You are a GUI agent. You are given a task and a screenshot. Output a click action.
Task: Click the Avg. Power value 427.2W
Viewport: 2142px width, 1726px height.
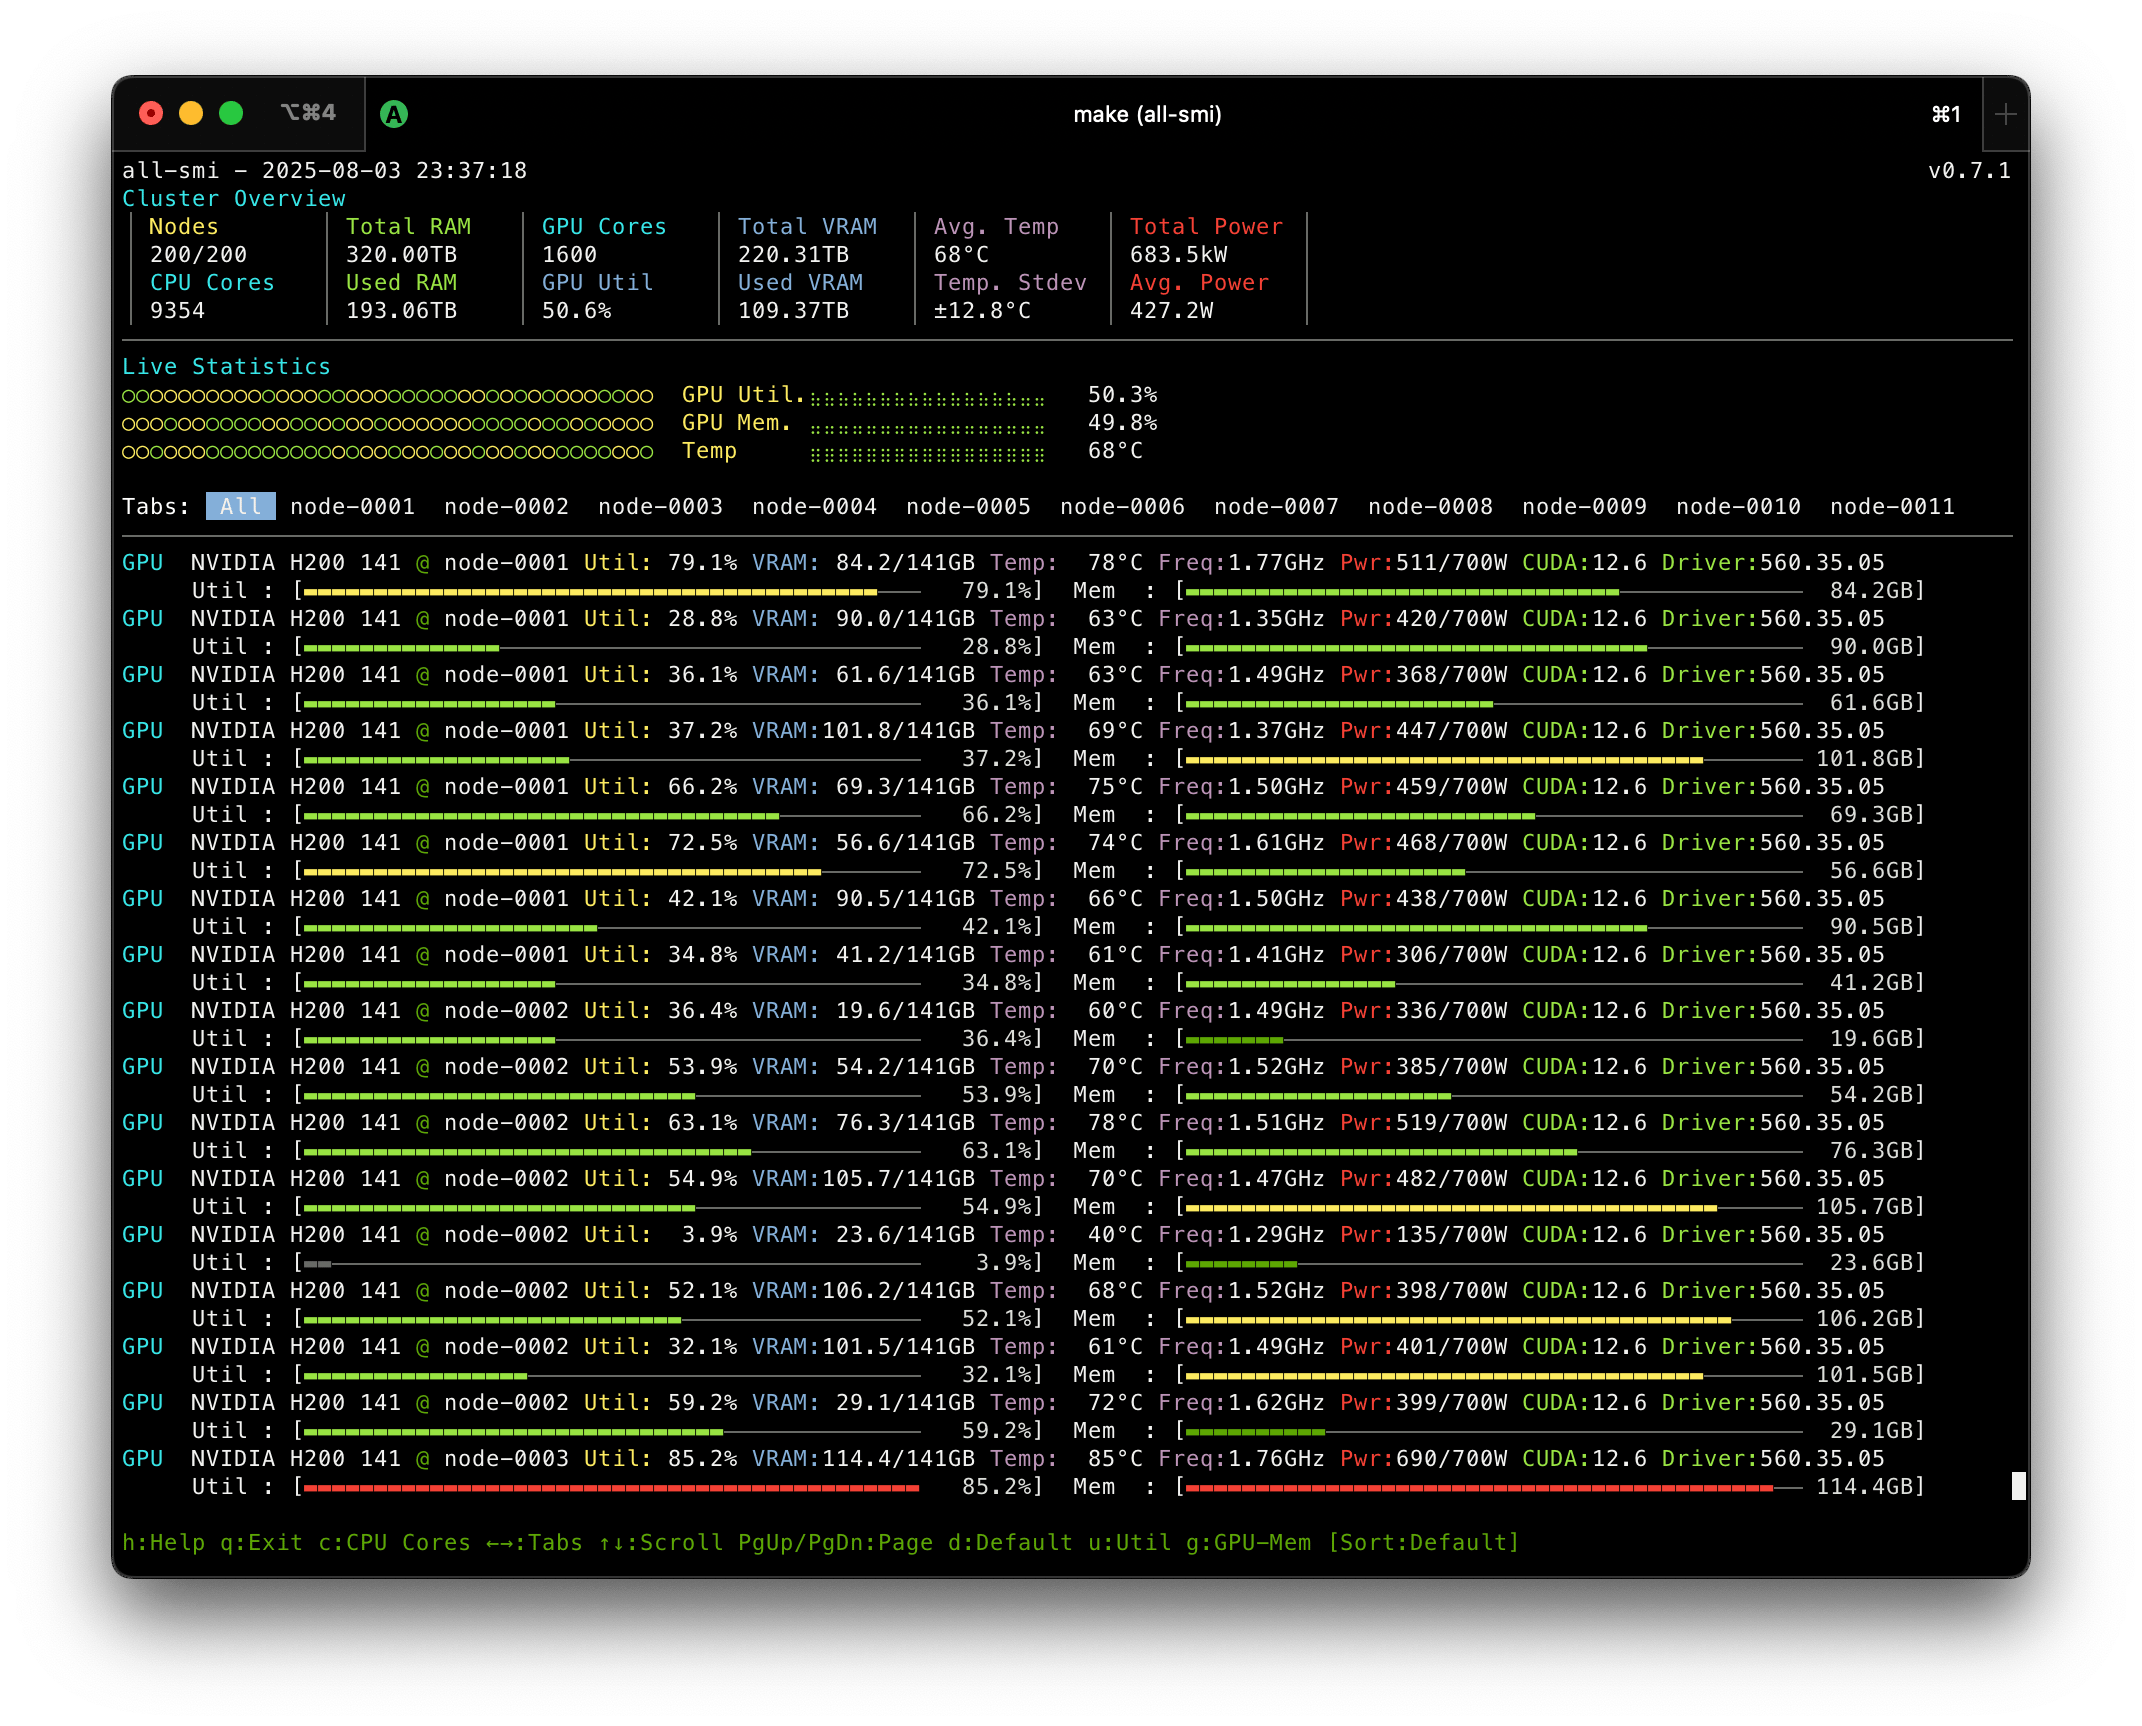(1172, 310)
